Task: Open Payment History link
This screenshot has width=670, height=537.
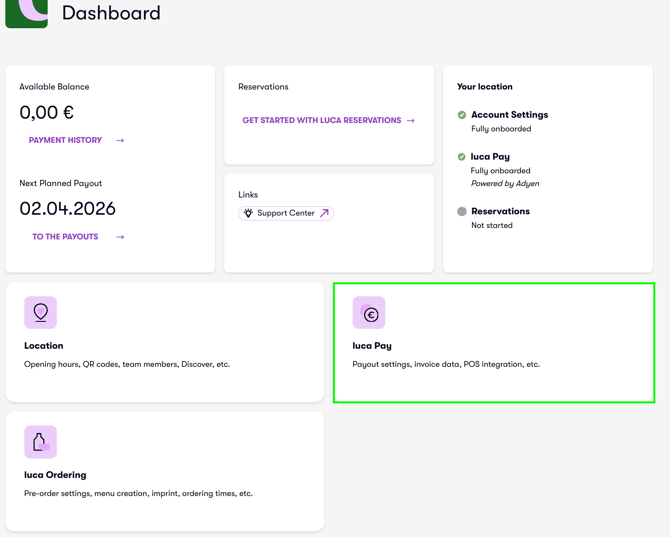Action: (66, 141)
